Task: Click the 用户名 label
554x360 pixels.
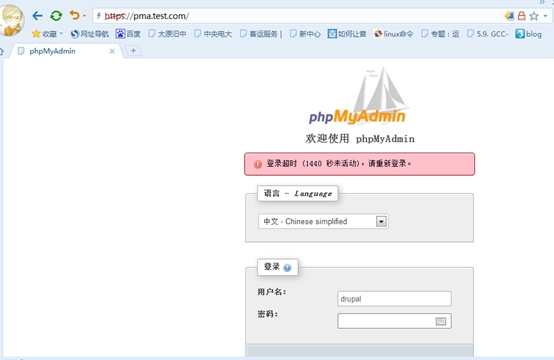Action: pos(271,292)
